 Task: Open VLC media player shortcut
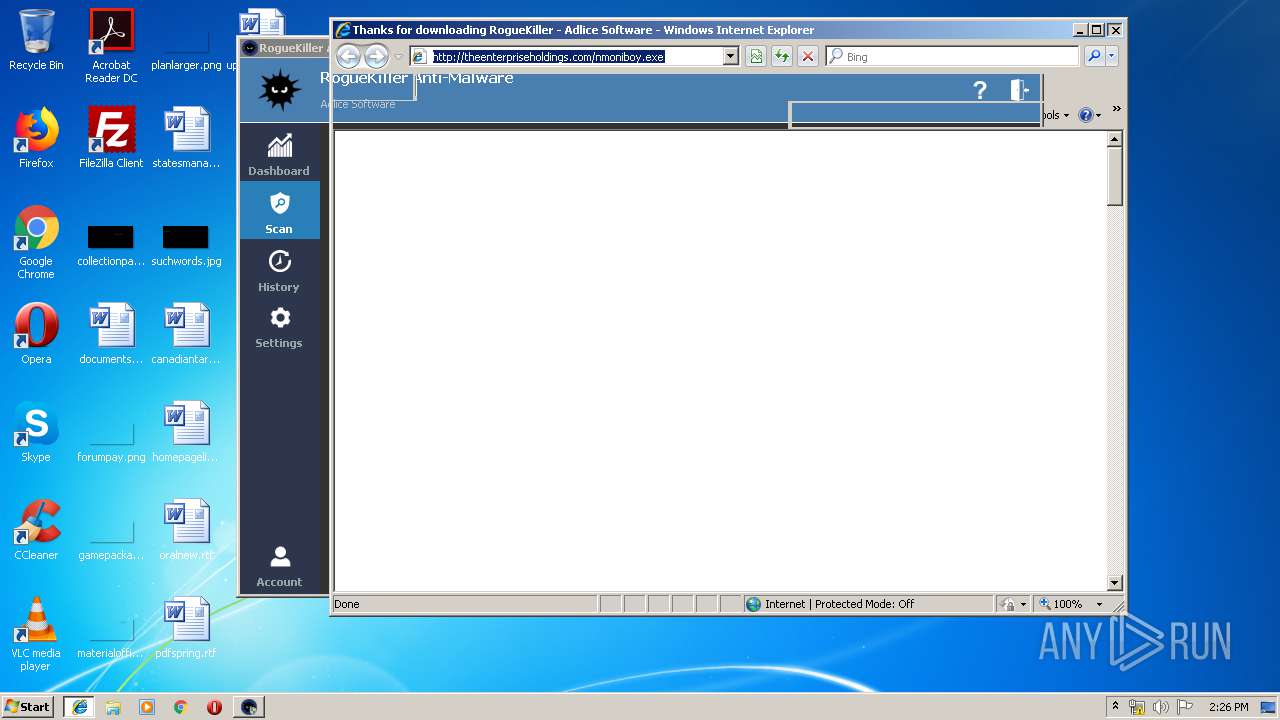click(x=36, y=634)
